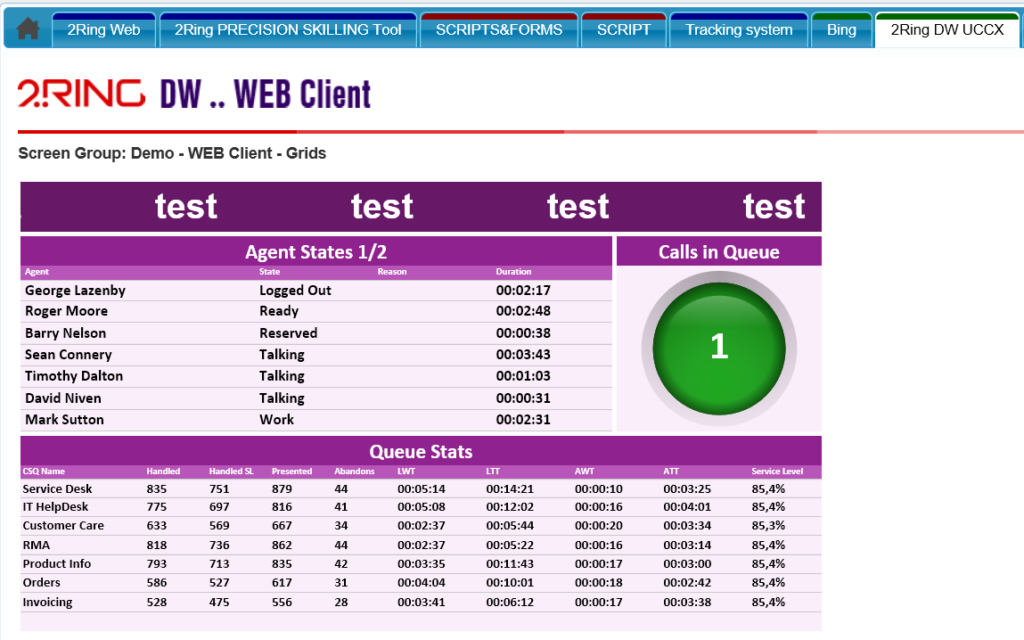Screen dimensions: 1024x640
Task: Select agent Mark Sutton
Action: 64,420
